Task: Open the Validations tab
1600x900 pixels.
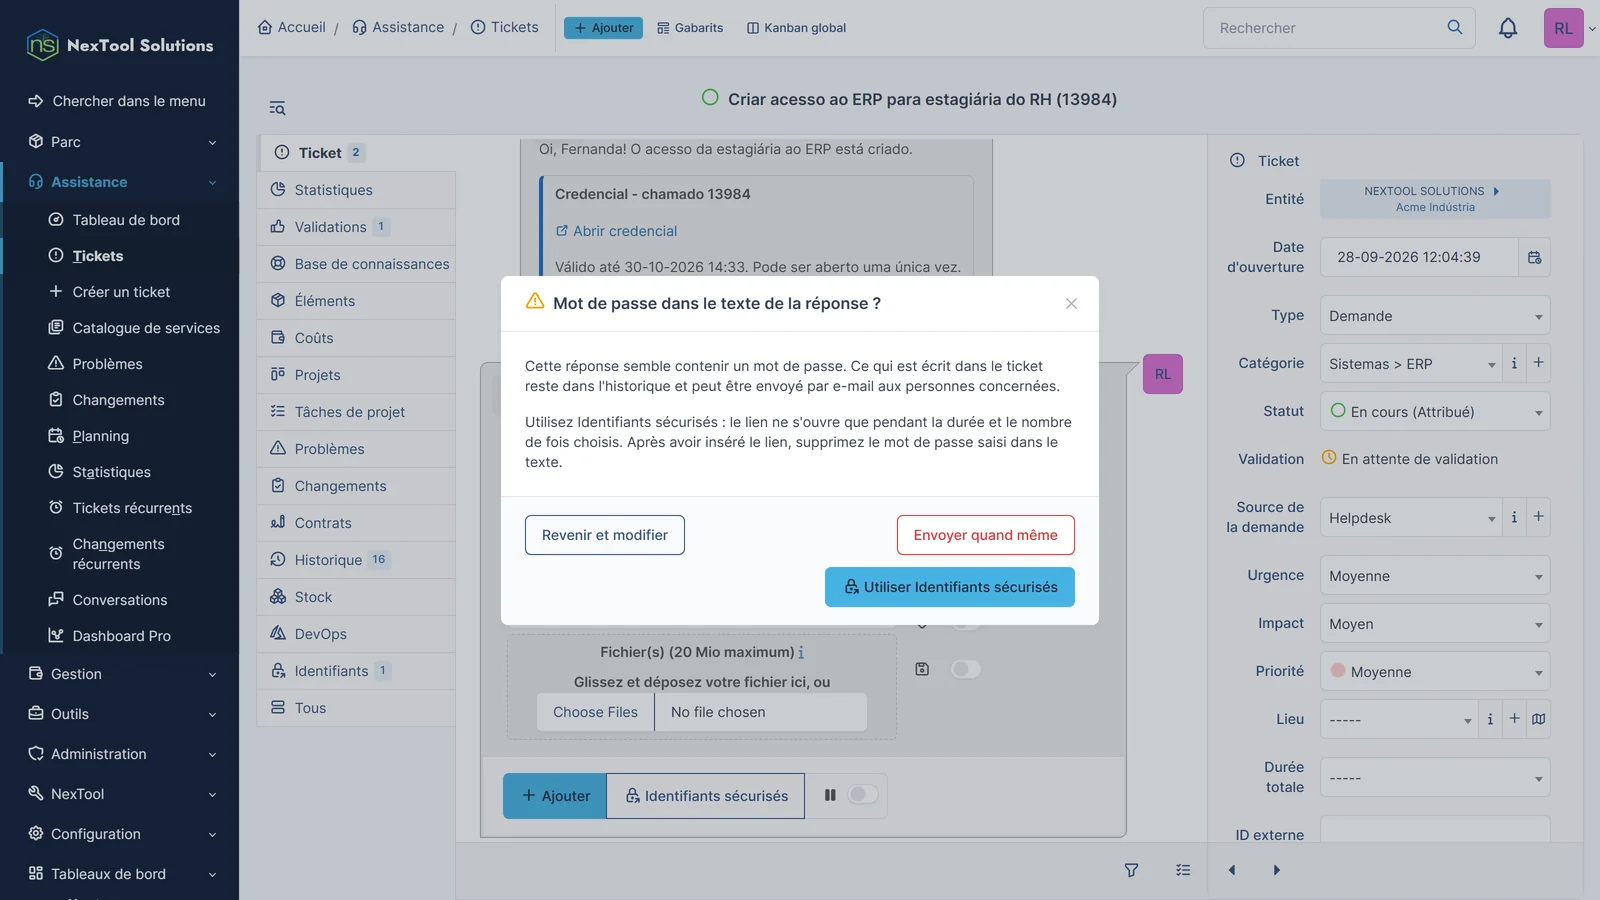Action: [x=356, y=227]
